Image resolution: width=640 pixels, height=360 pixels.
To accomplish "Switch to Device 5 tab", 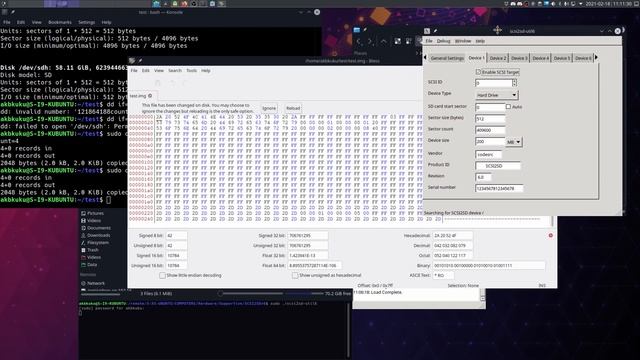I will point(562,58).
